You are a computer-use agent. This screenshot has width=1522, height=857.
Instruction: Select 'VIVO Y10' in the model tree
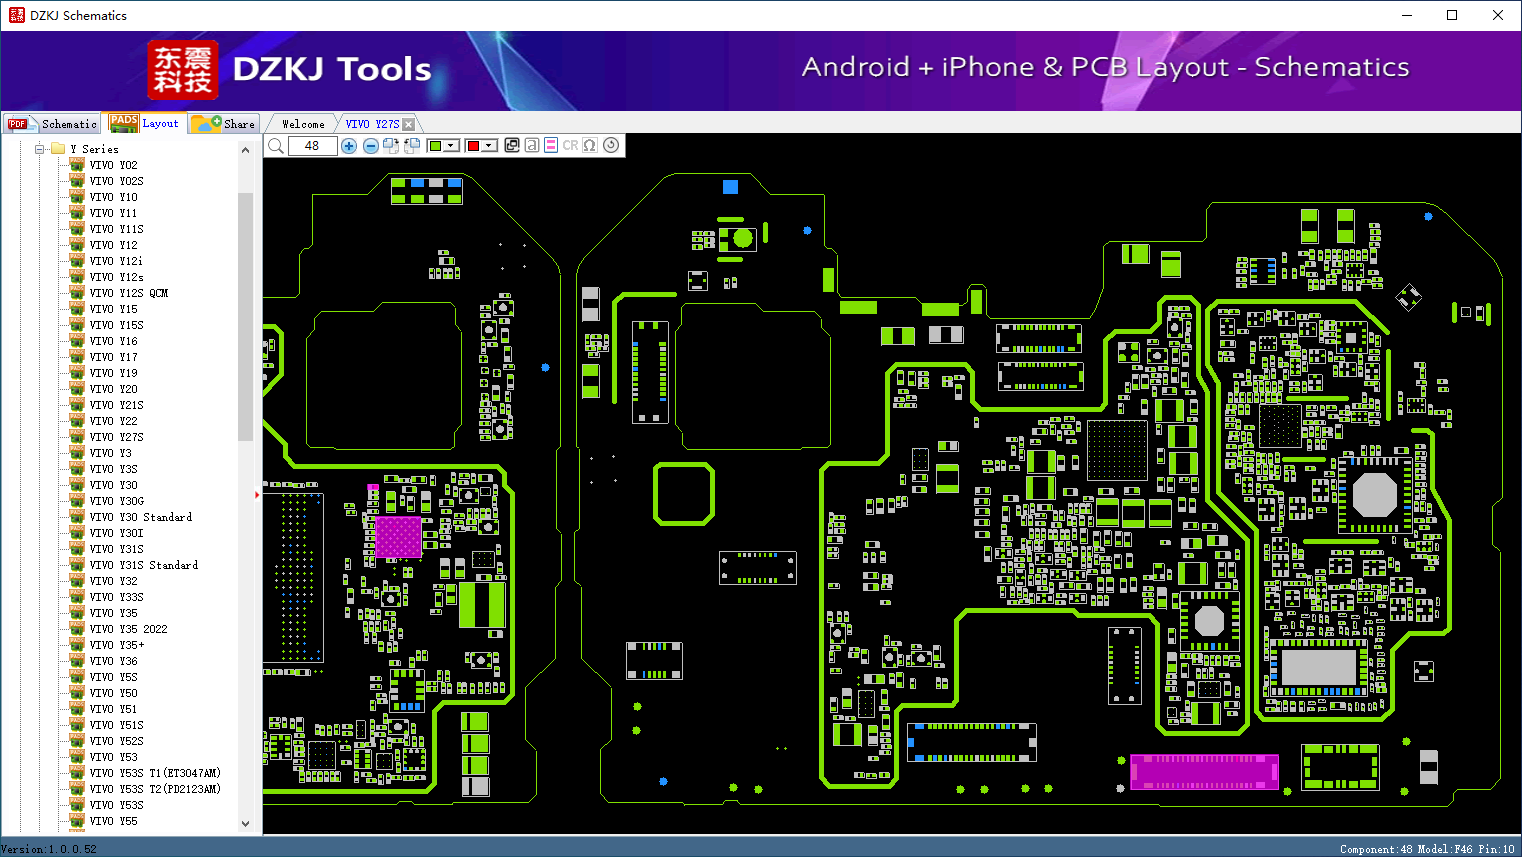114,197
